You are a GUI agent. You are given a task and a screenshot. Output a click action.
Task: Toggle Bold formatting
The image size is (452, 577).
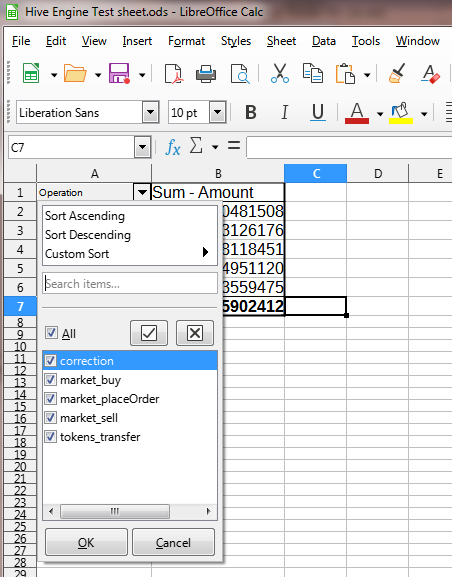tap(251, 112)
